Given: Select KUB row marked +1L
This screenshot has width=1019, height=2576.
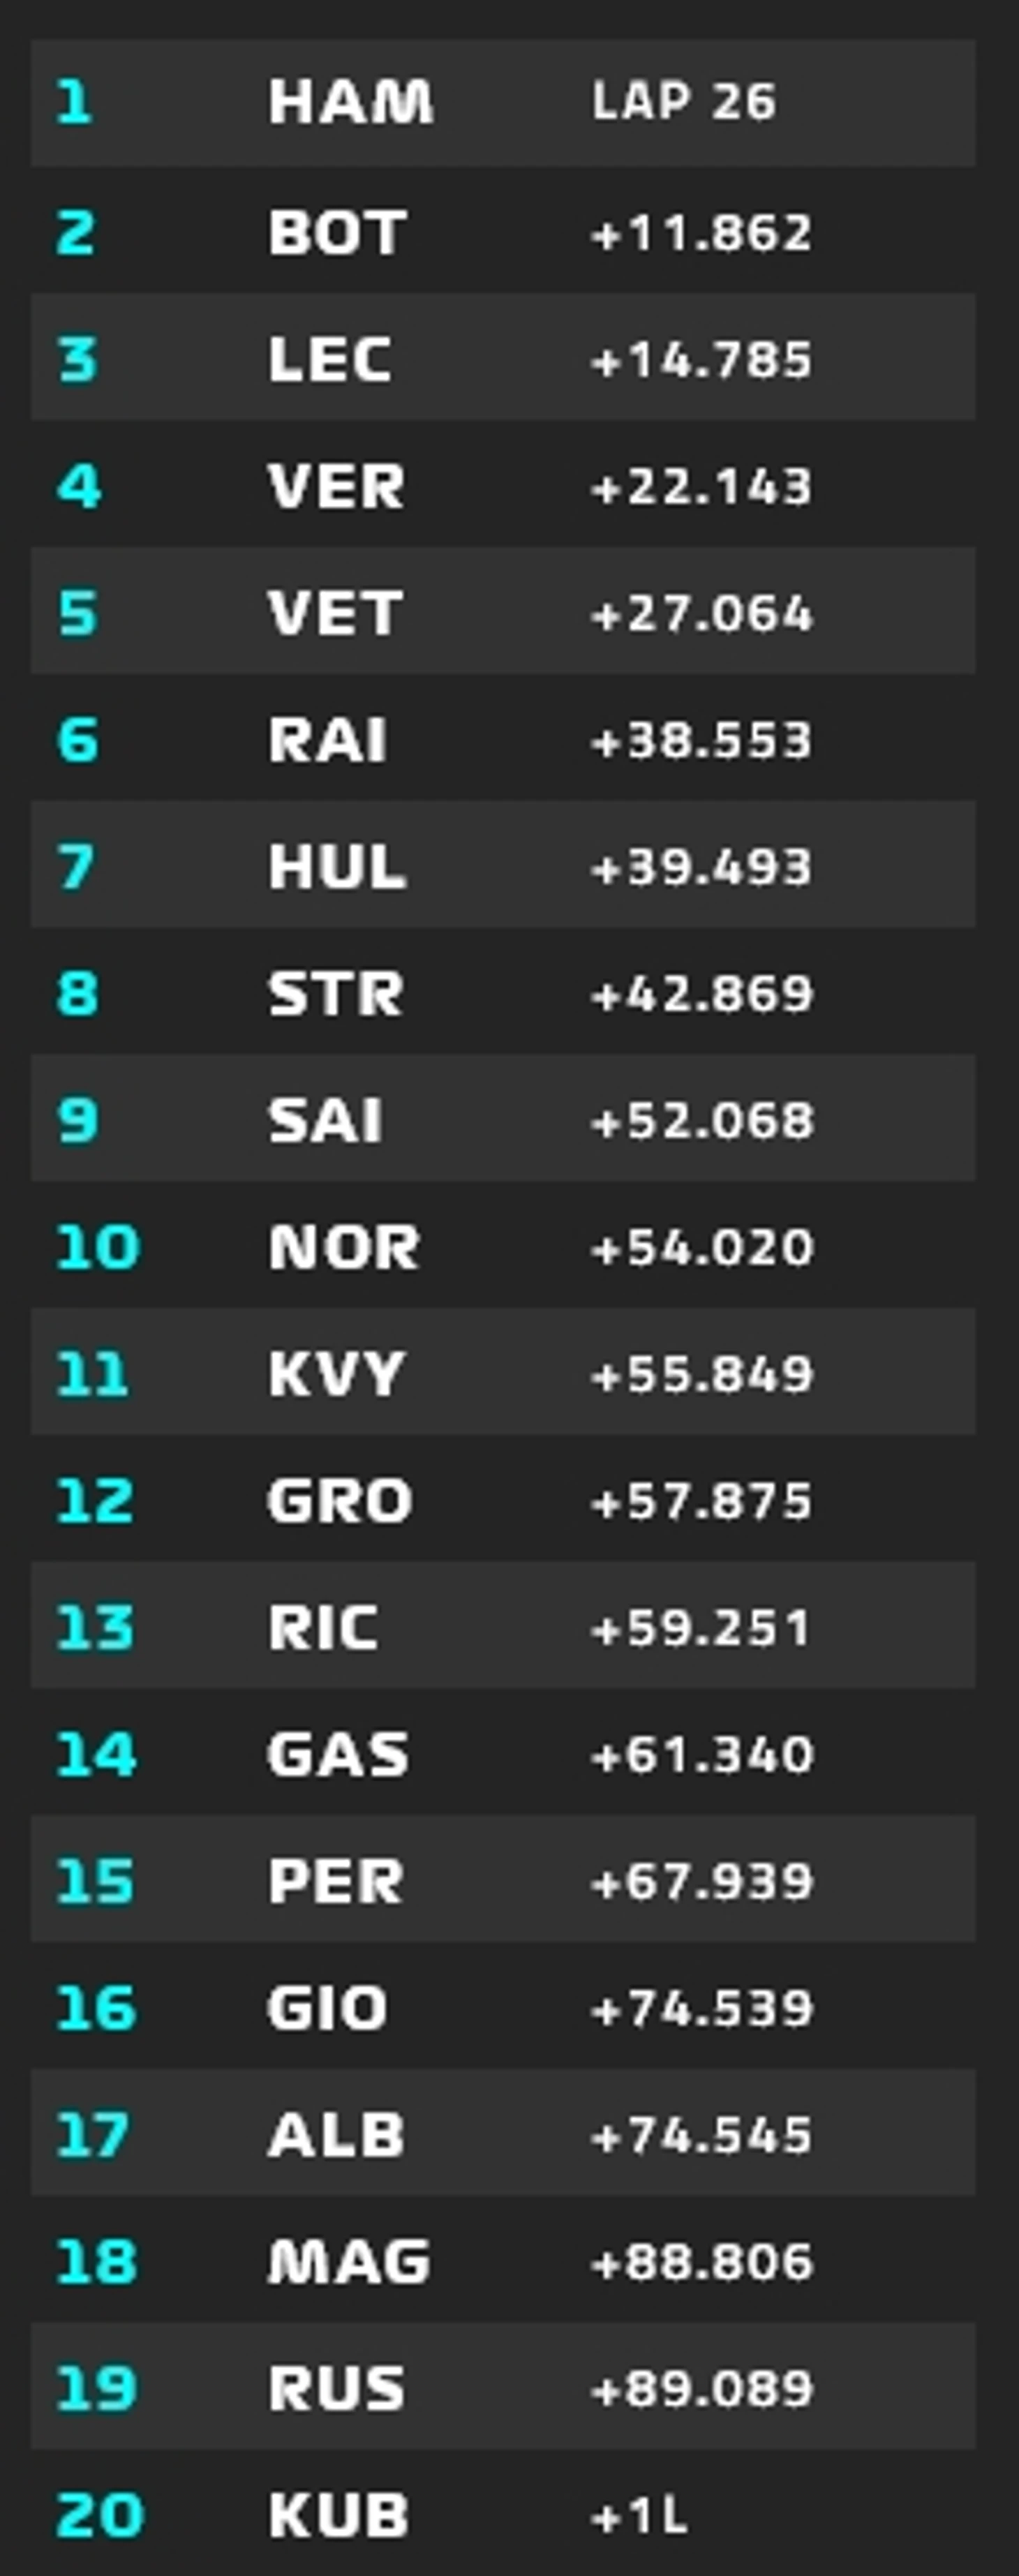Looking at the screenshot, I should [503, 2512].
